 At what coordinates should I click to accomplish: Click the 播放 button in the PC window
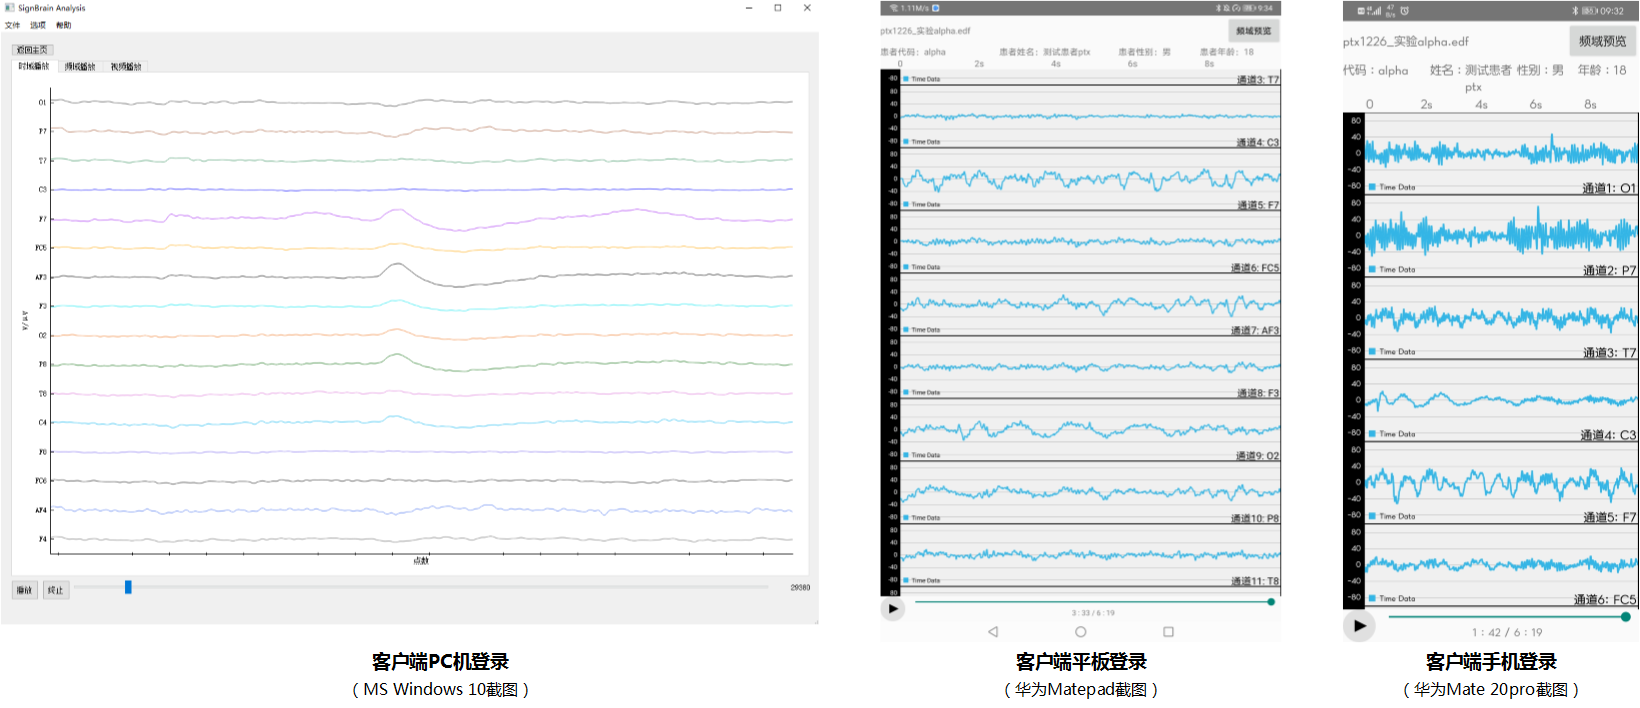(24, 590)
